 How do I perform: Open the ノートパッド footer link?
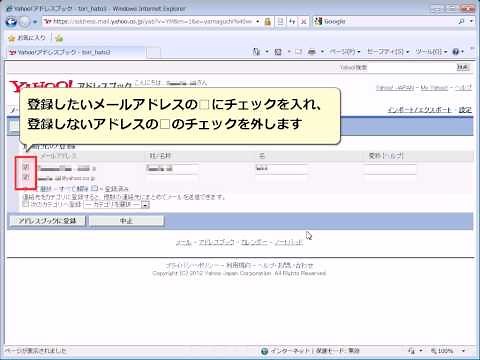289,242
